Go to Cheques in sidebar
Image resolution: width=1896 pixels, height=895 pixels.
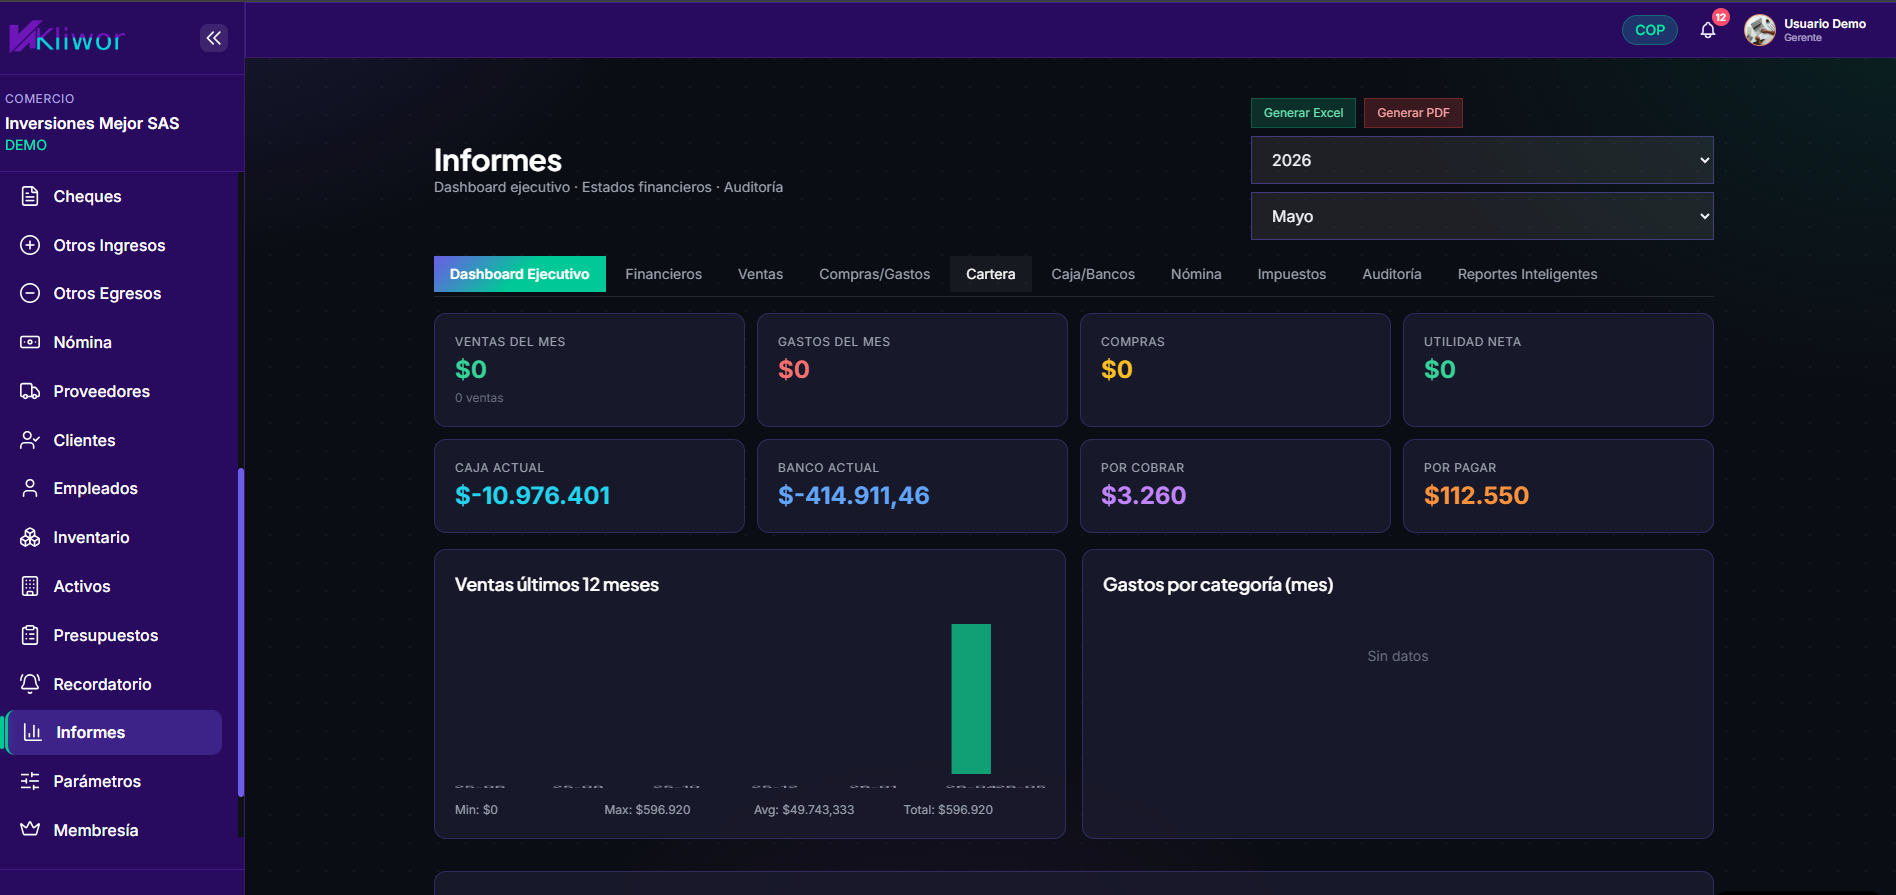[x=113, y=196]
